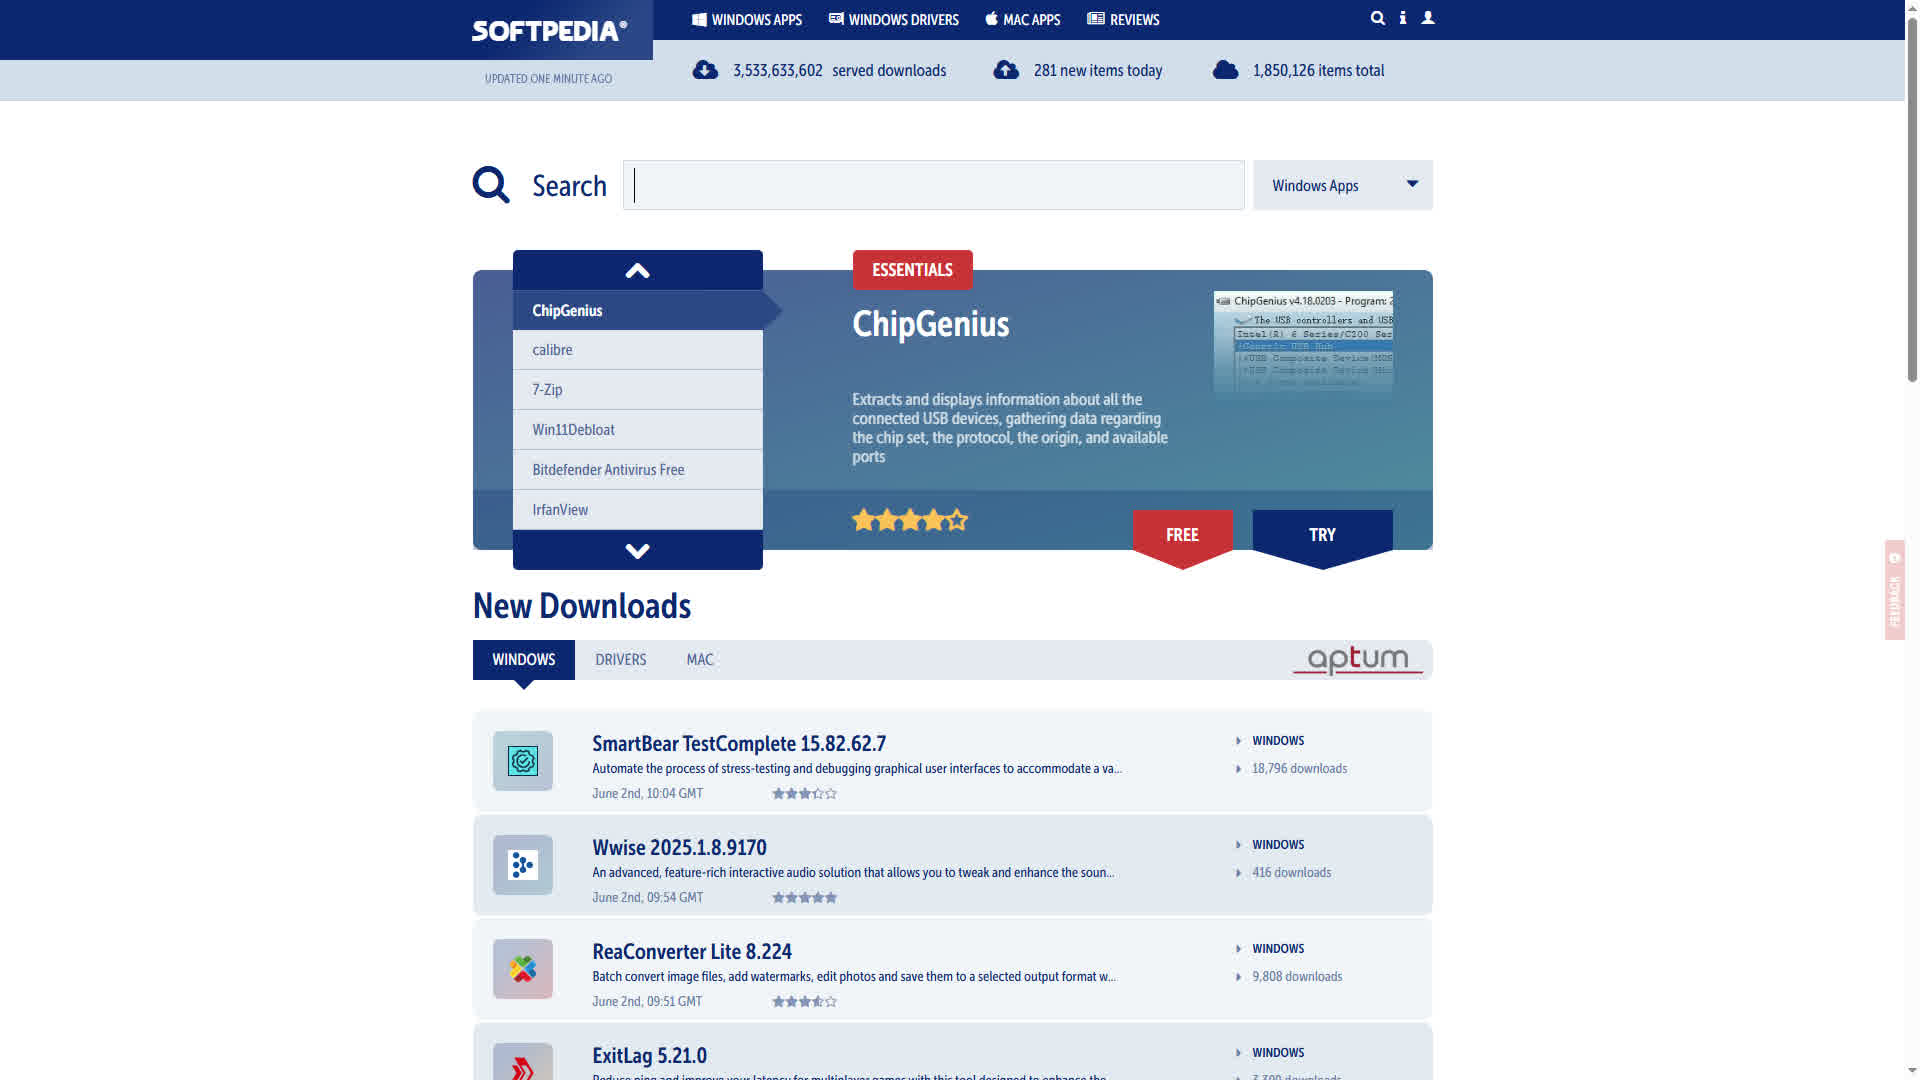Click '18,796 downloads' text
Image resolution: width=1920 pixels, height=1080 pixels.
tap(1299, 769)
